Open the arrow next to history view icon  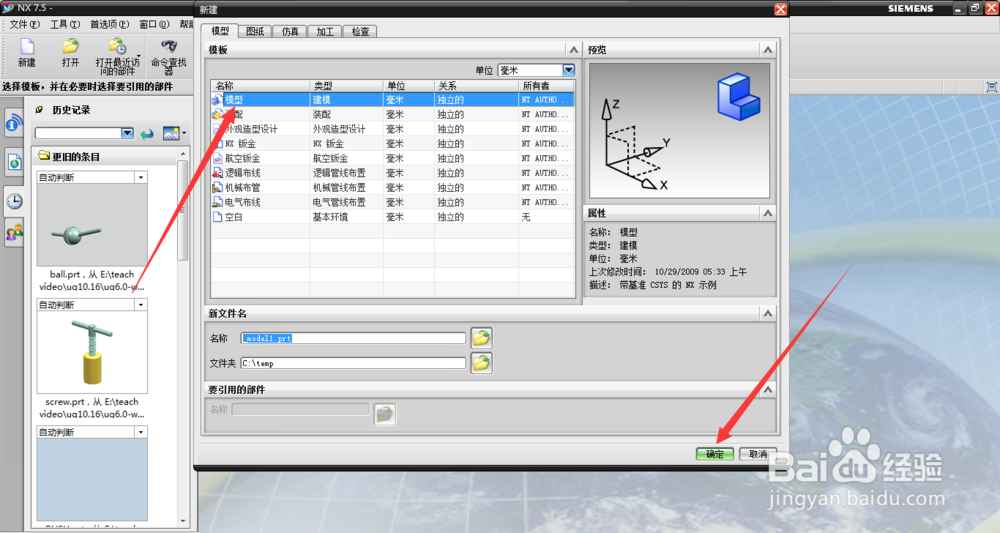(184, 133)
